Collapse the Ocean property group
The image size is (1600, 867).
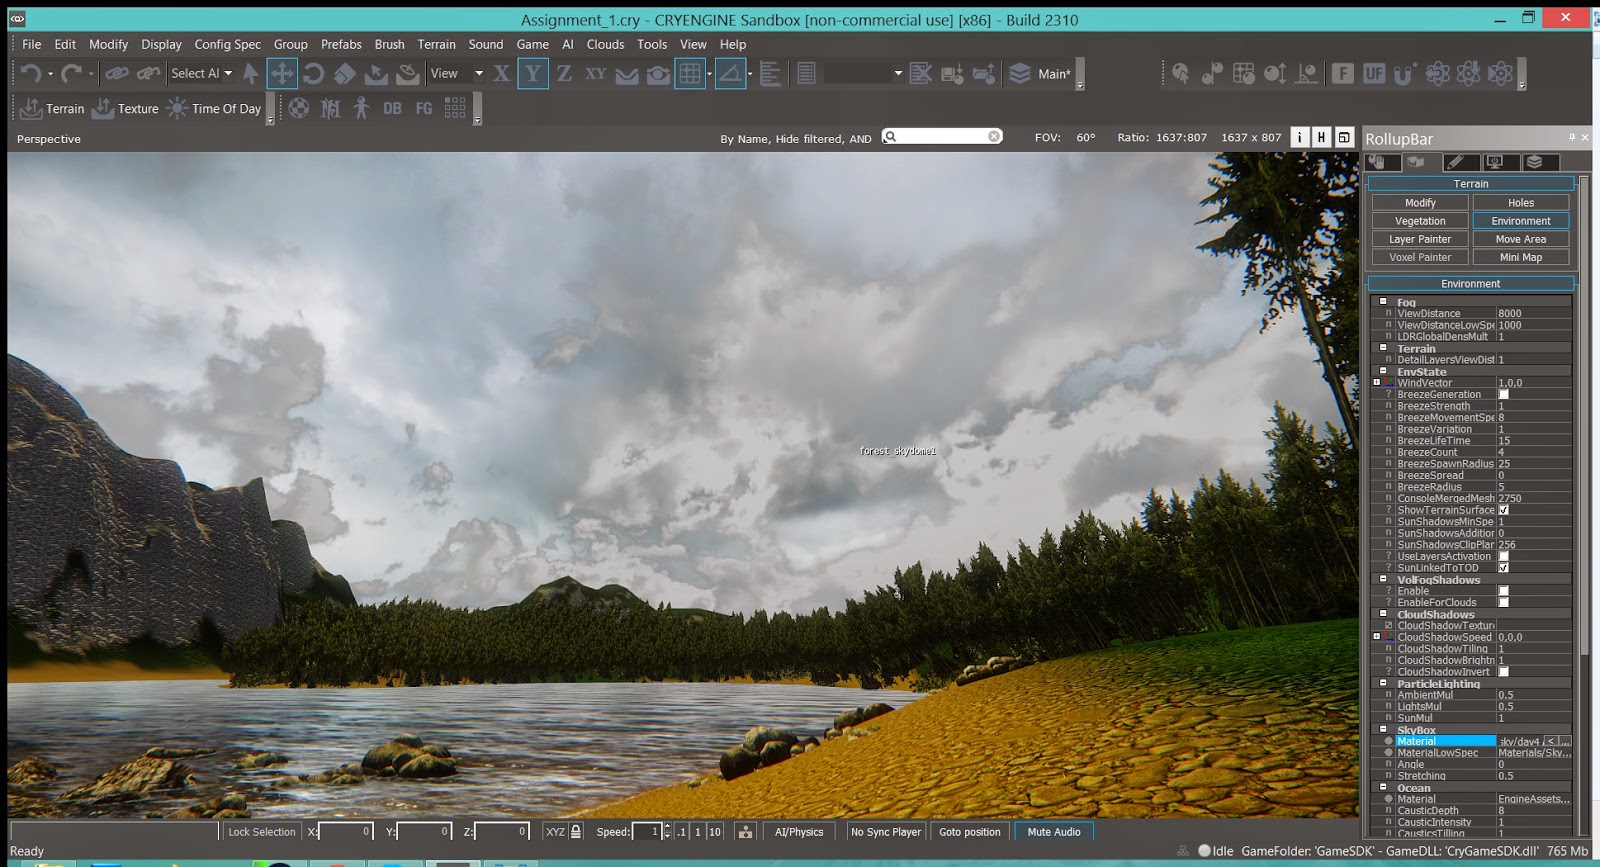pos(1383,787)
